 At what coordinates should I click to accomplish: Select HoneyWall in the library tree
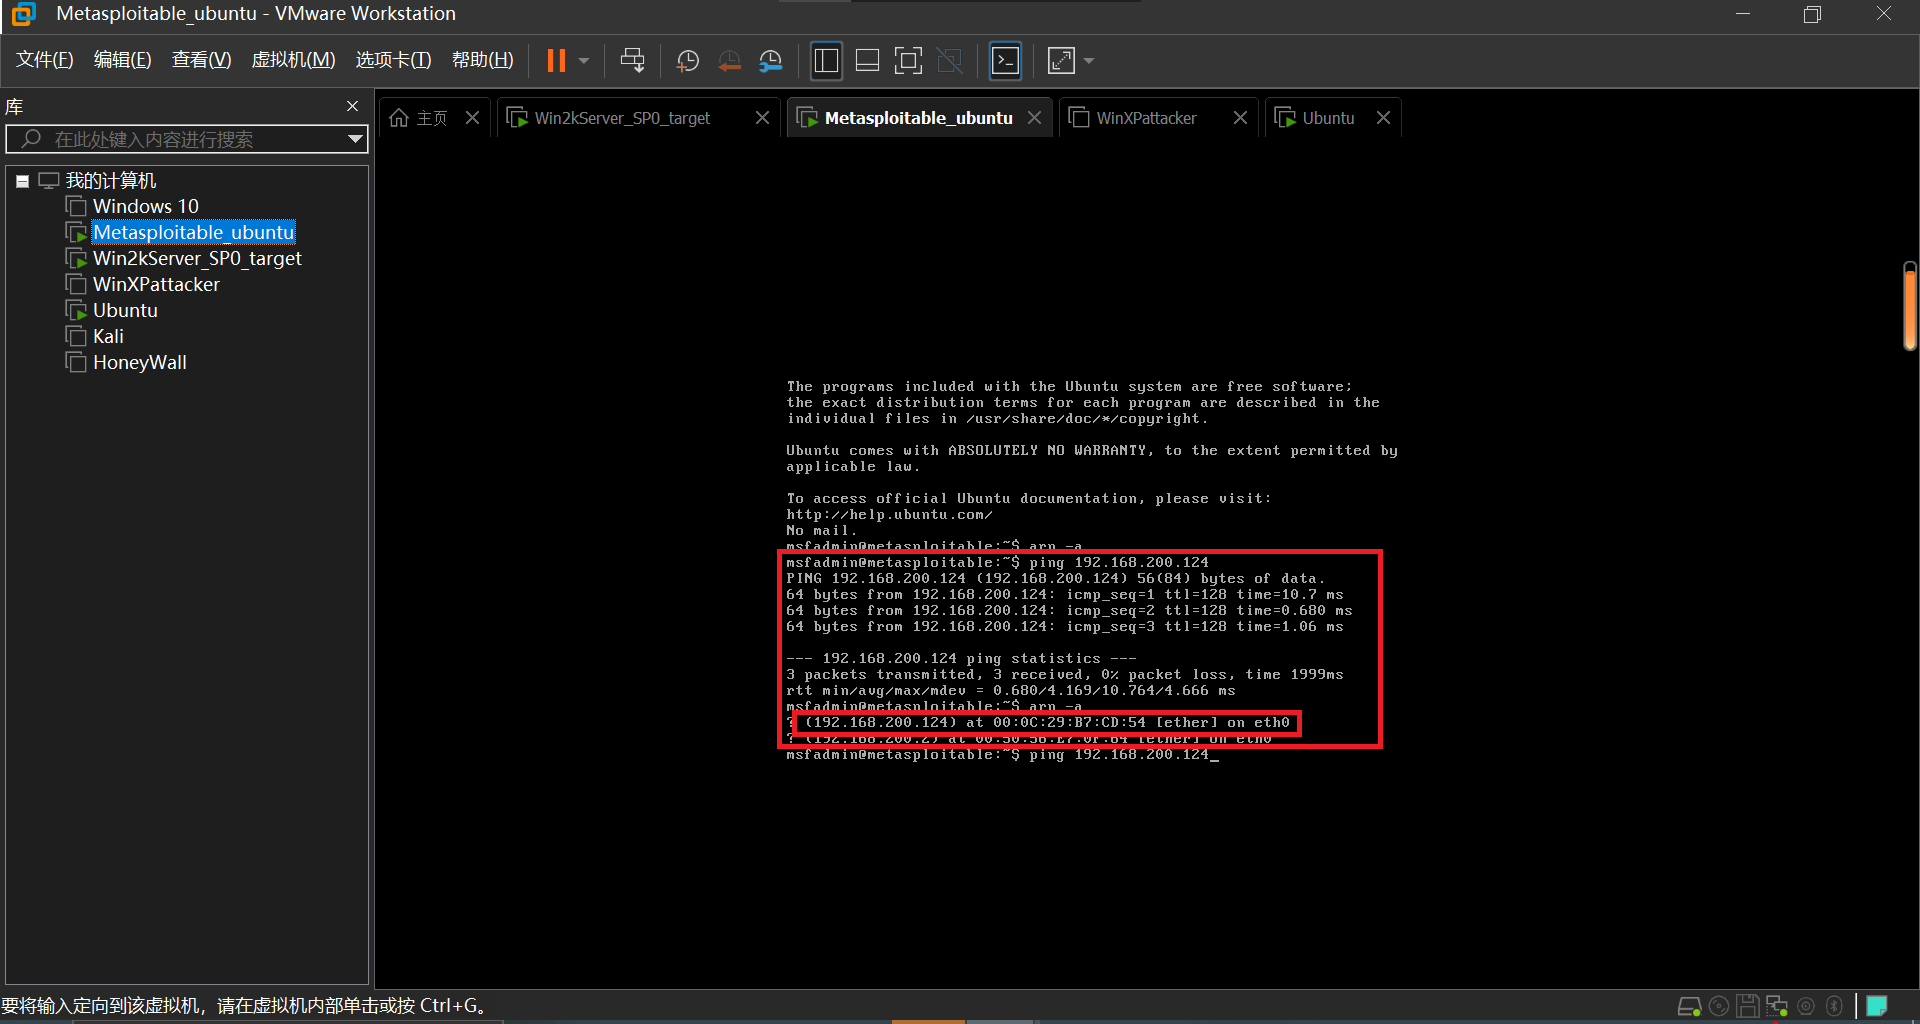click(x=140, y=362)
